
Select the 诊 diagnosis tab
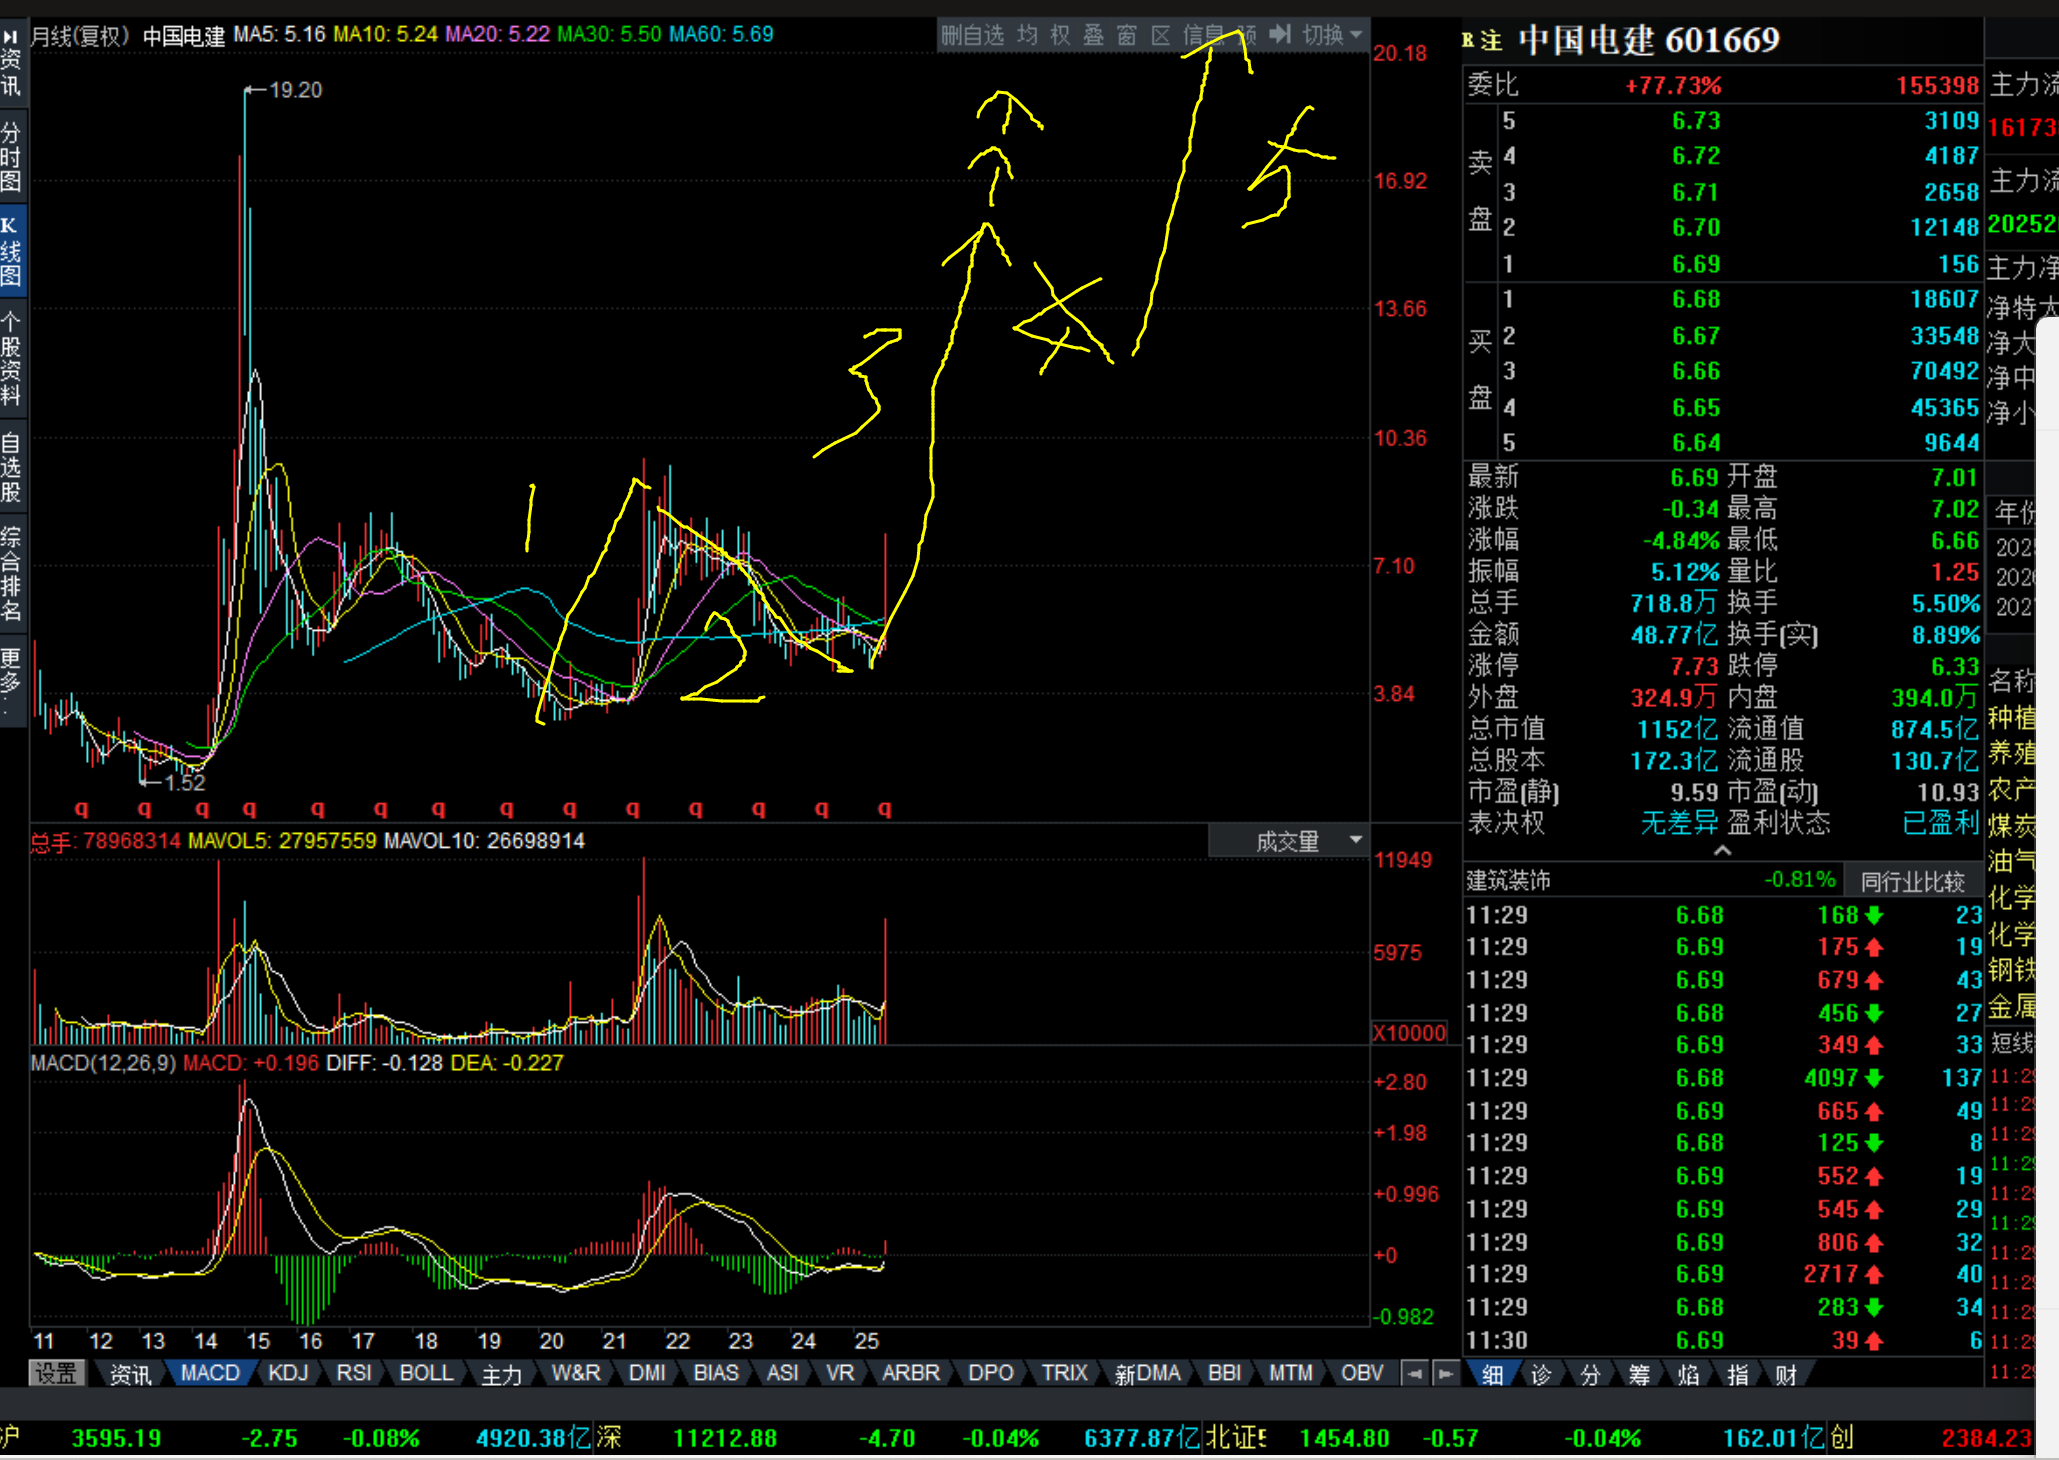[1541, 1375]
